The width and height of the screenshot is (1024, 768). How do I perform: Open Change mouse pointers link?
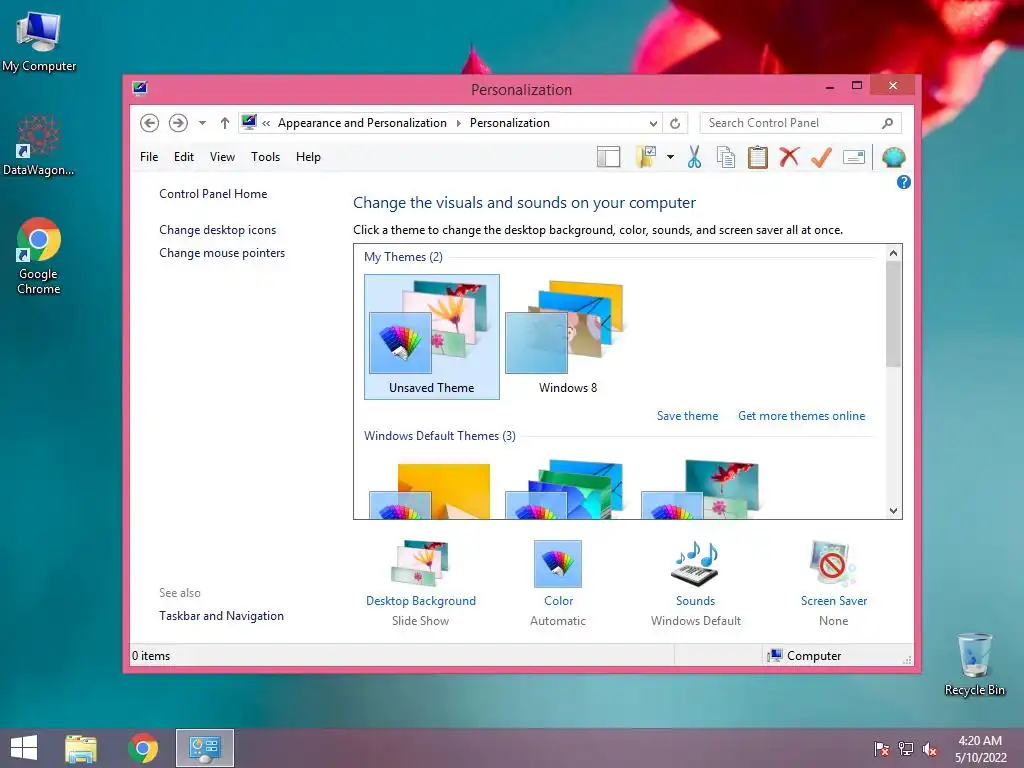tap(222, 253)
